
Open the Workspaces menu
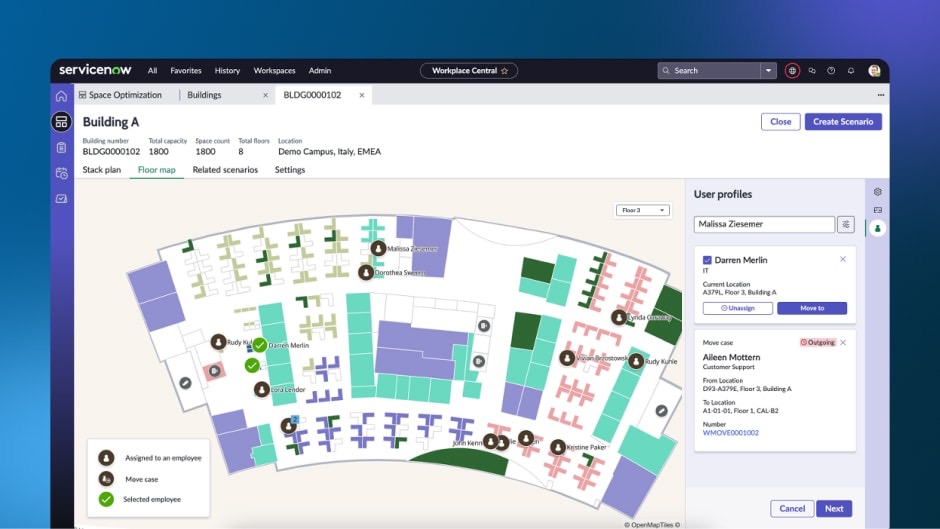pos(275,71)
